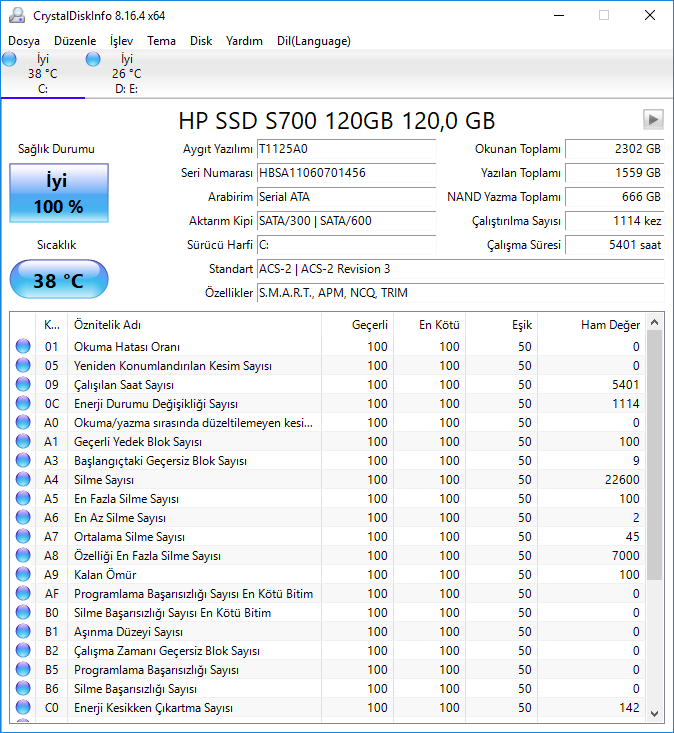Viewport: 674px width, 733px height.
Task: Click the status orb for attribute B6
Action: (x=23, y=688)
